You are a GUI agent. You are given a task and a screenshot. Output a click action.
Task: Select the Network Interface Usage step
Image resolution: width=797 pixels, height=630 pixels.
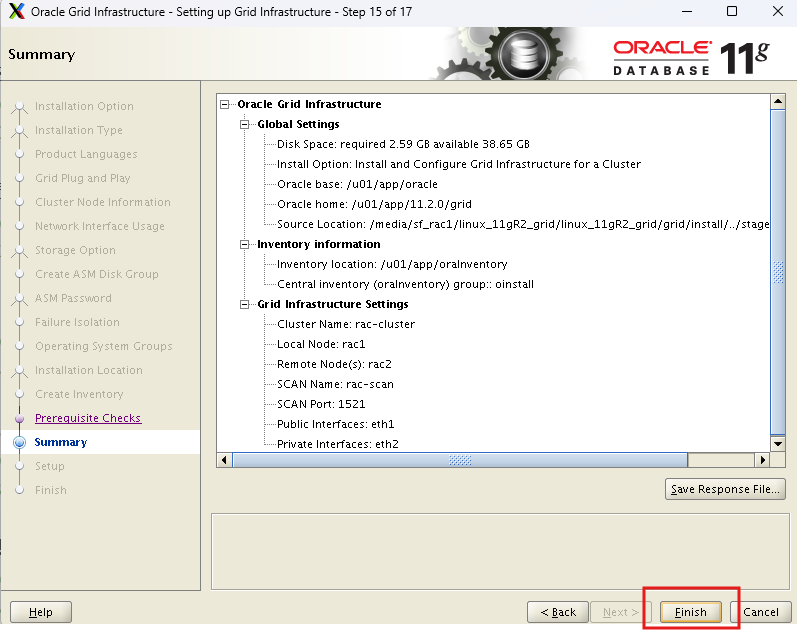click(x=100, y=226)
